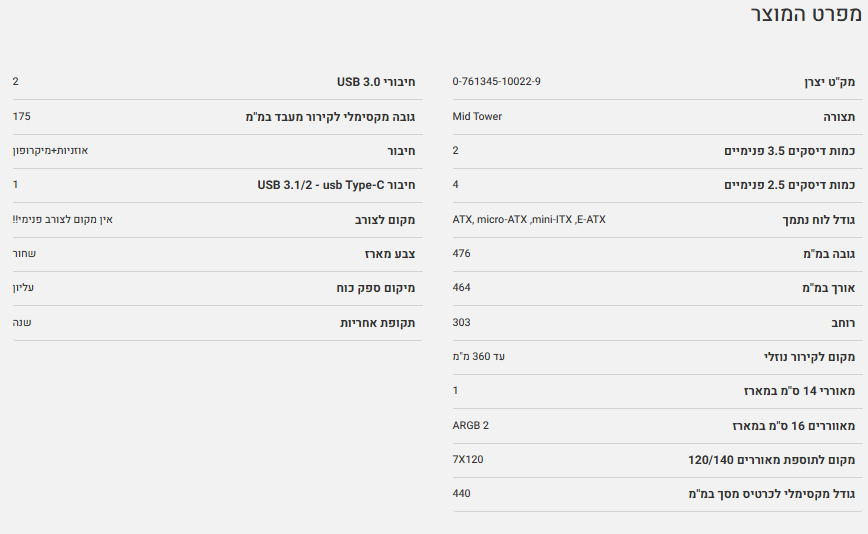Click the 'תקופת אחריות' warranty label
868x534 pixels.
click(378, 322)
